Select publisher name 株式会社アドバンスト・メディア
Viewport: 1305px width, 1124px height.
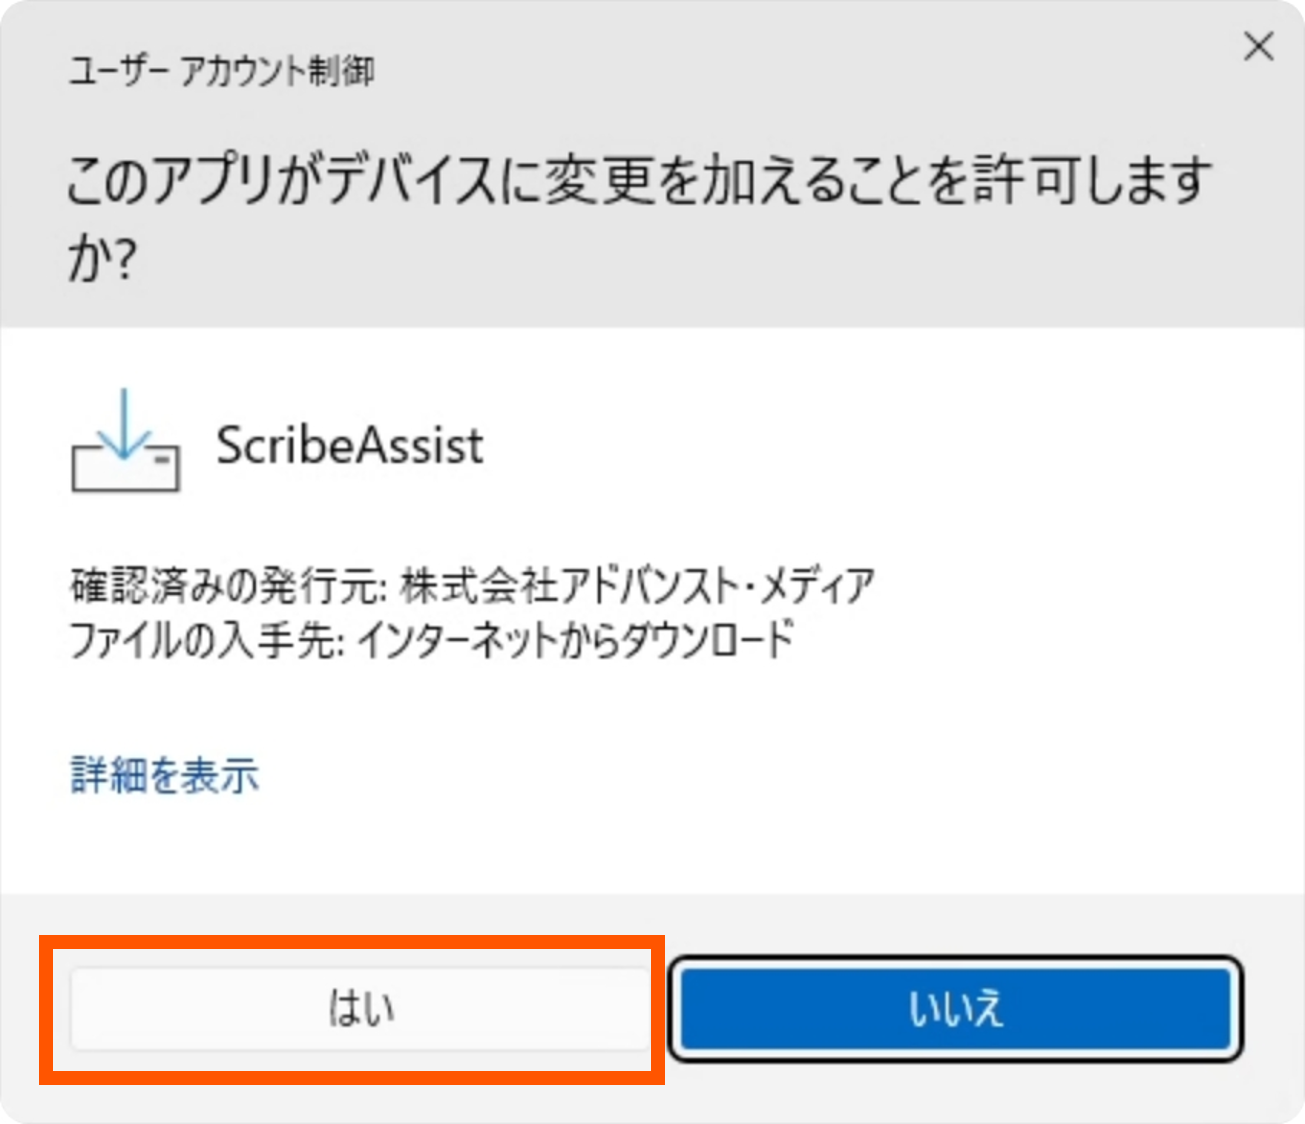tap(637, 585)
